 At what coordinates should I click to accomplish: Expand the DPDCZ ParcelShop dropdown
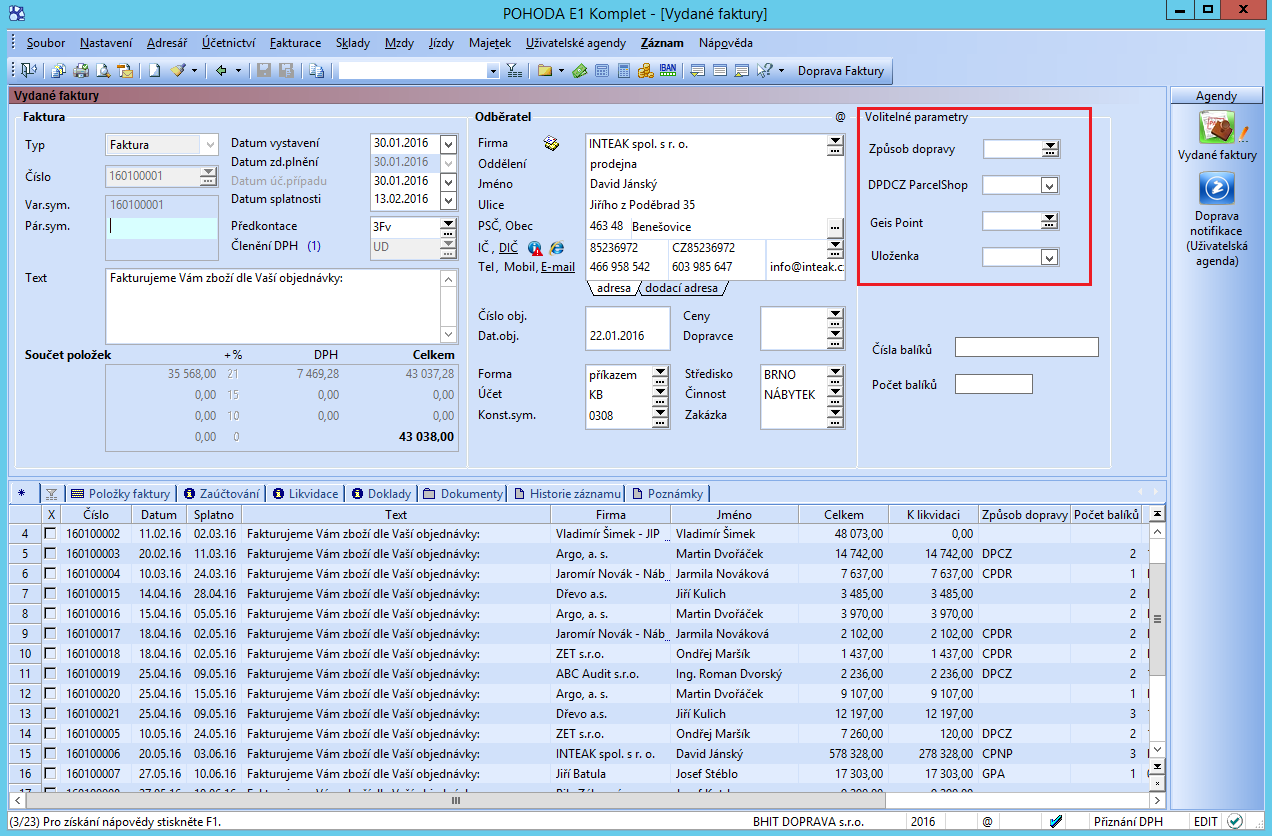point(1049,185)
